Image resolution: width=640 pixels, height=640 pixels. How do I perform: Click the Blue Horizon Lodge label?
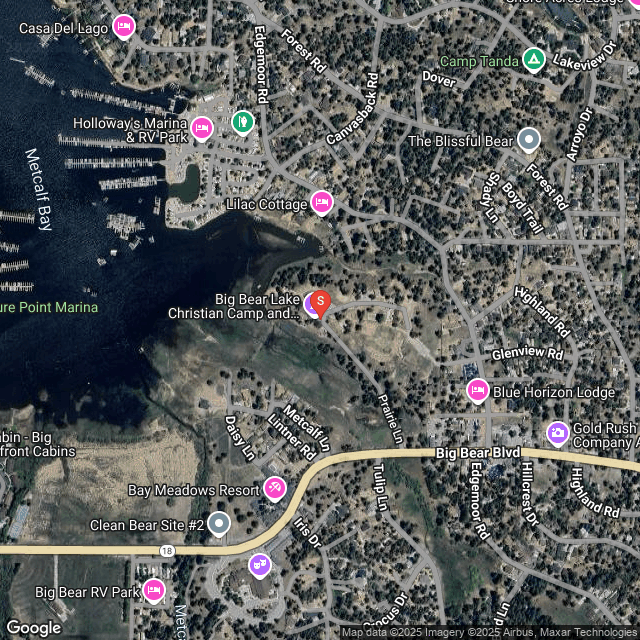[554, 392]
